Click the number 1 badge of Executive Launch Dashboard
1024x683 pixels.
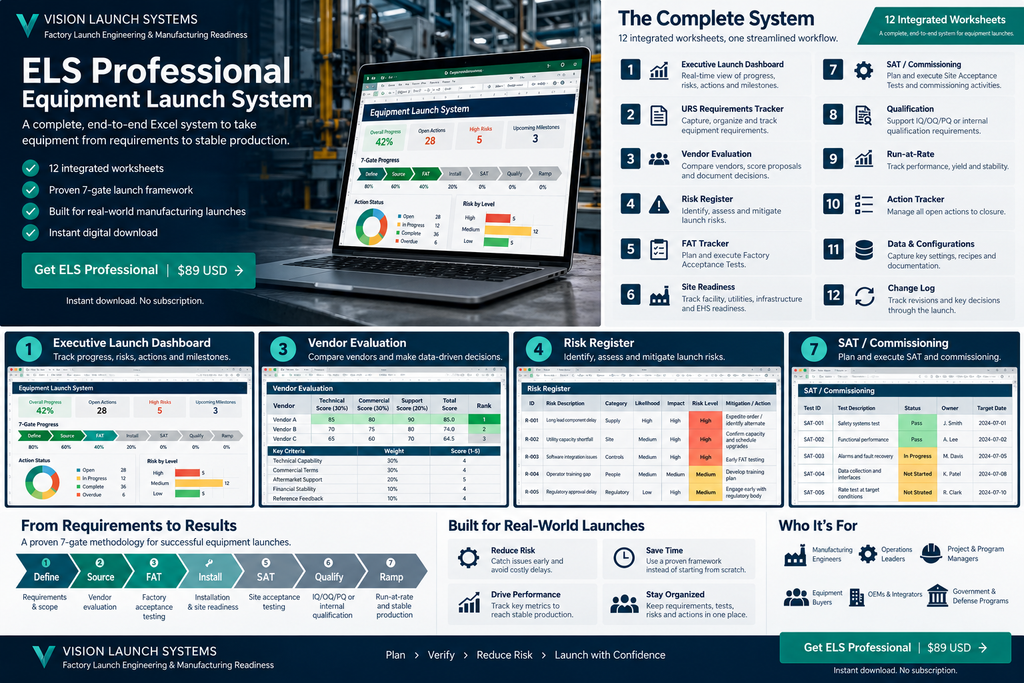(x=630, y=70)
